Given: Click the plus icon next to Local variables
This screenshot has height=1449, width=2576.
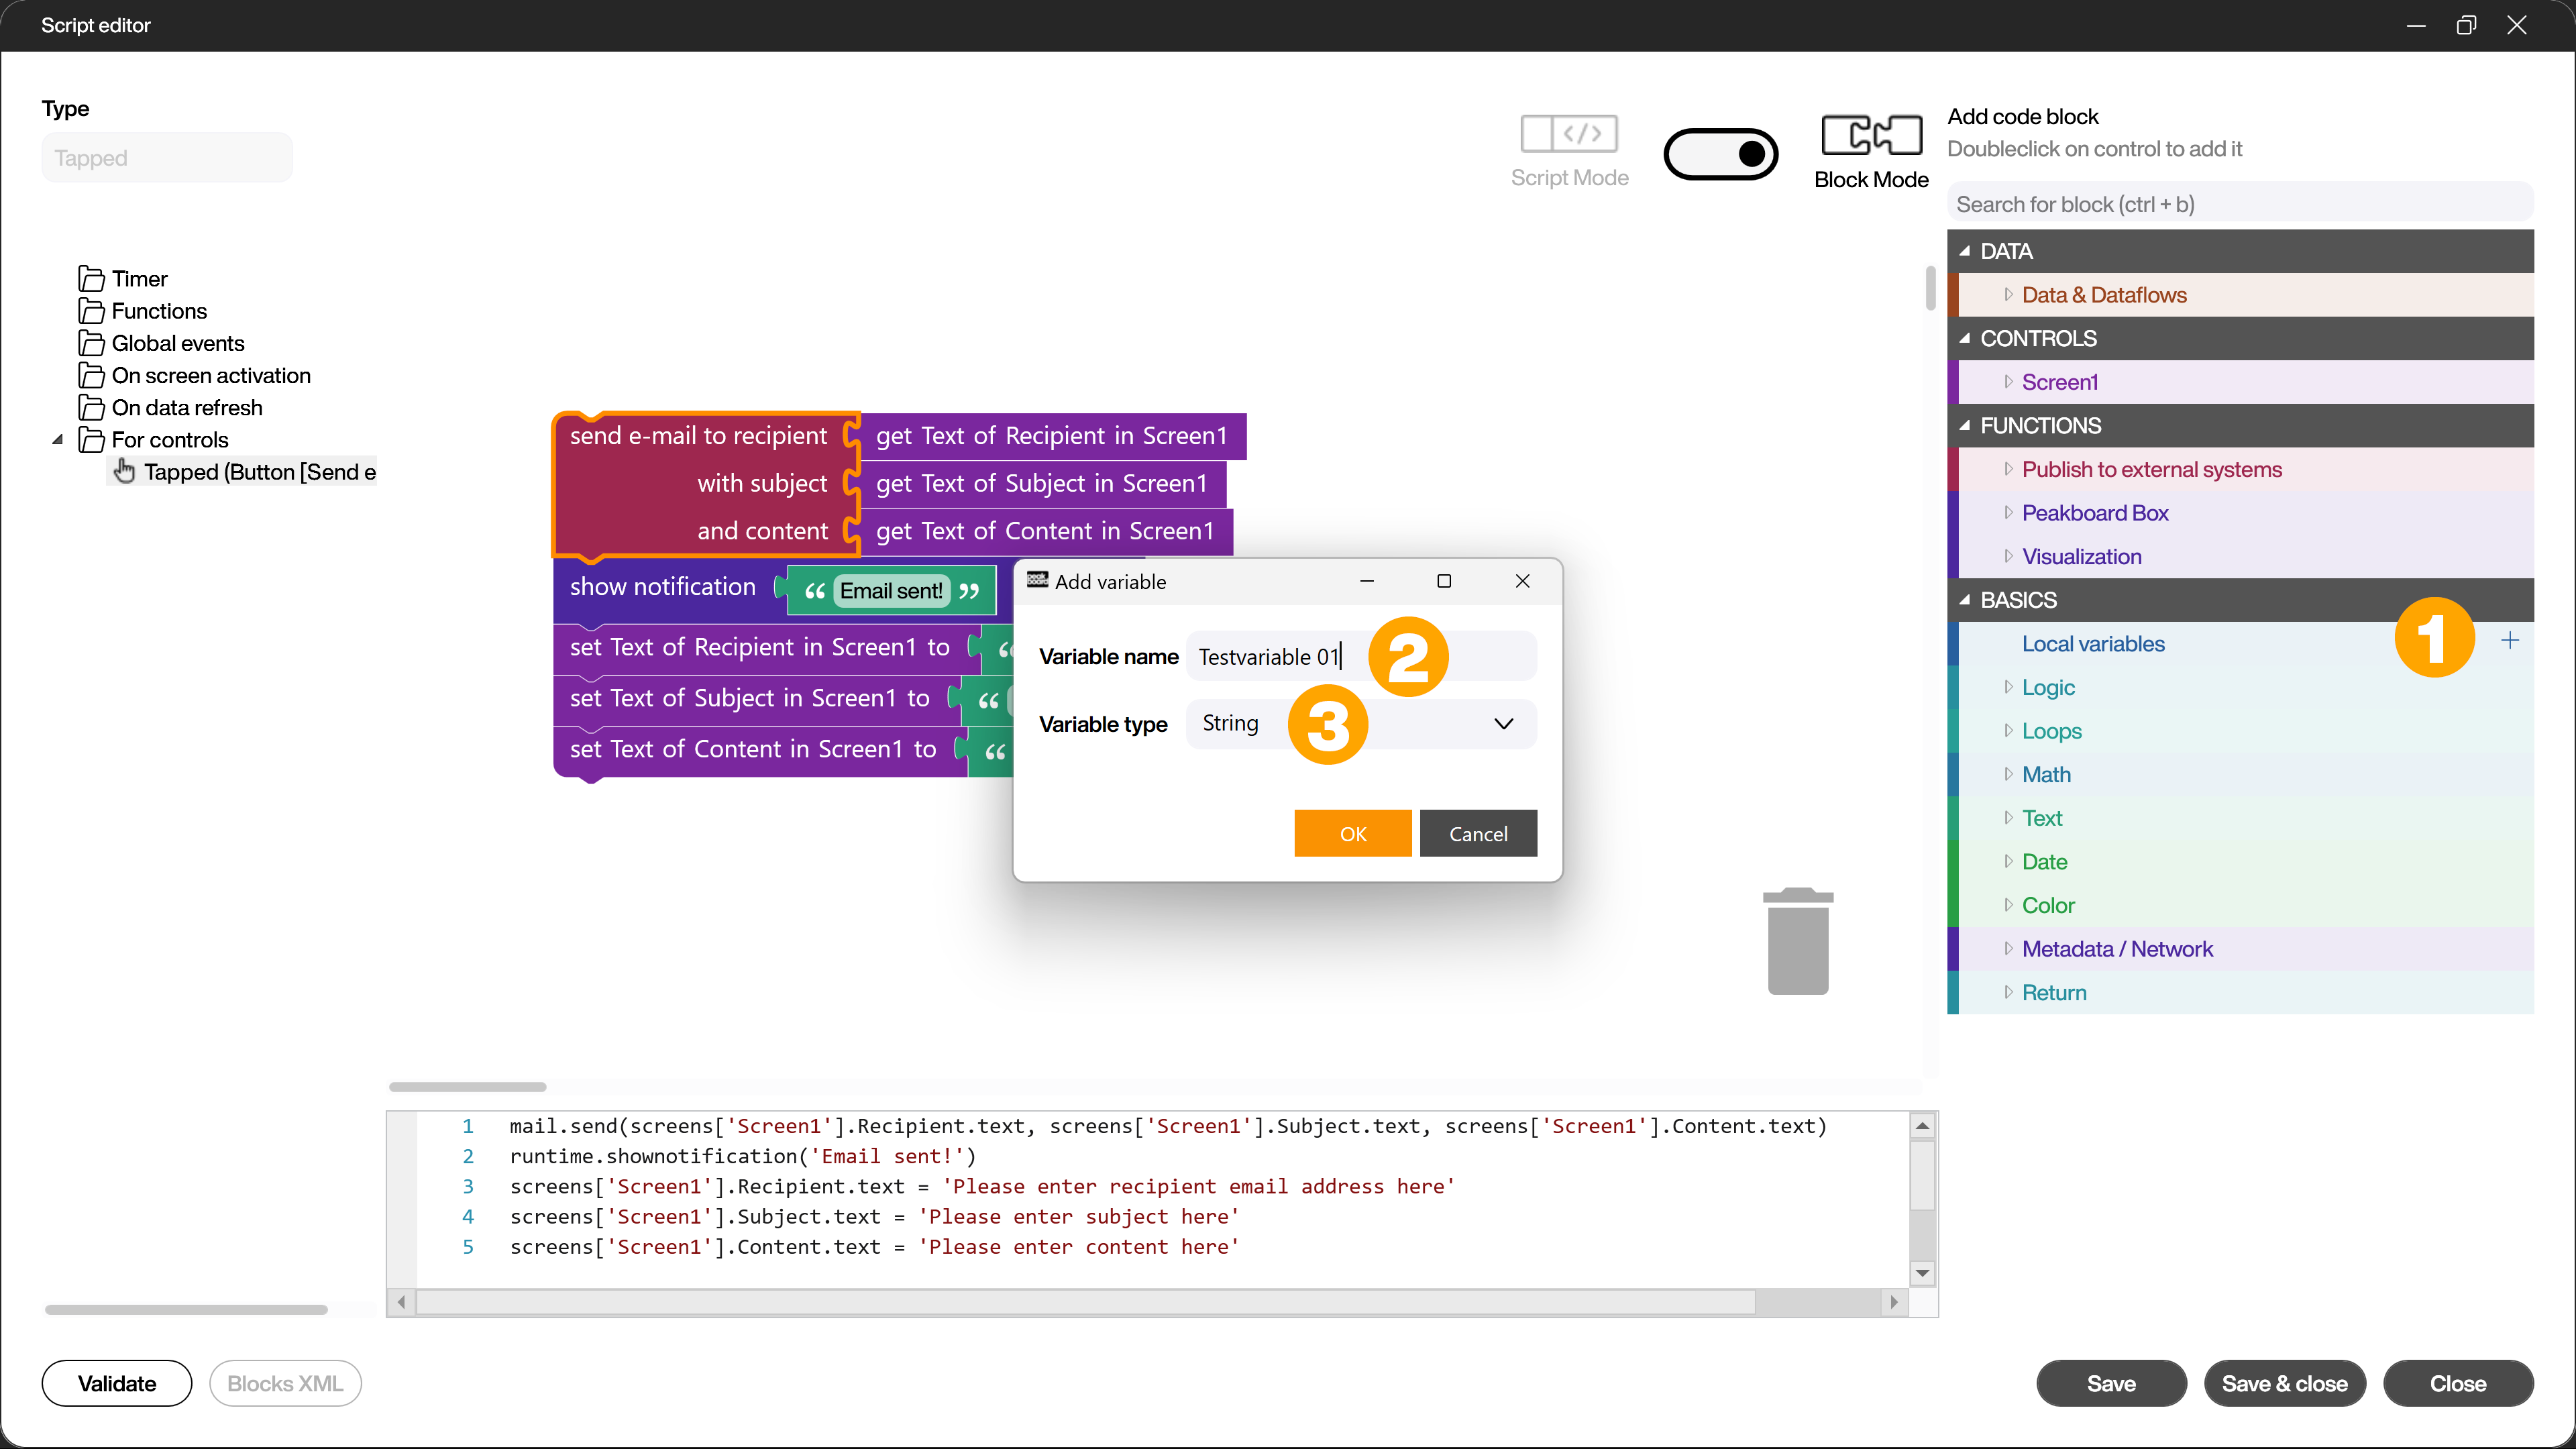Looking at the screenshot, I should [x=2510, y=641].
